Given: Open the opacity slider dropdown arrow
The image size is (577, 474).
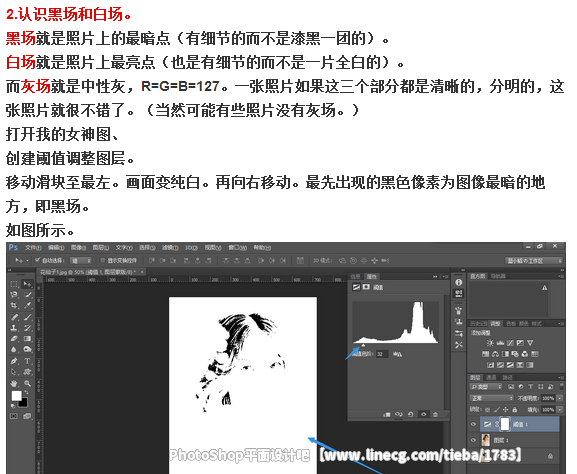Looking at the screenshot, I should point(560,398).
